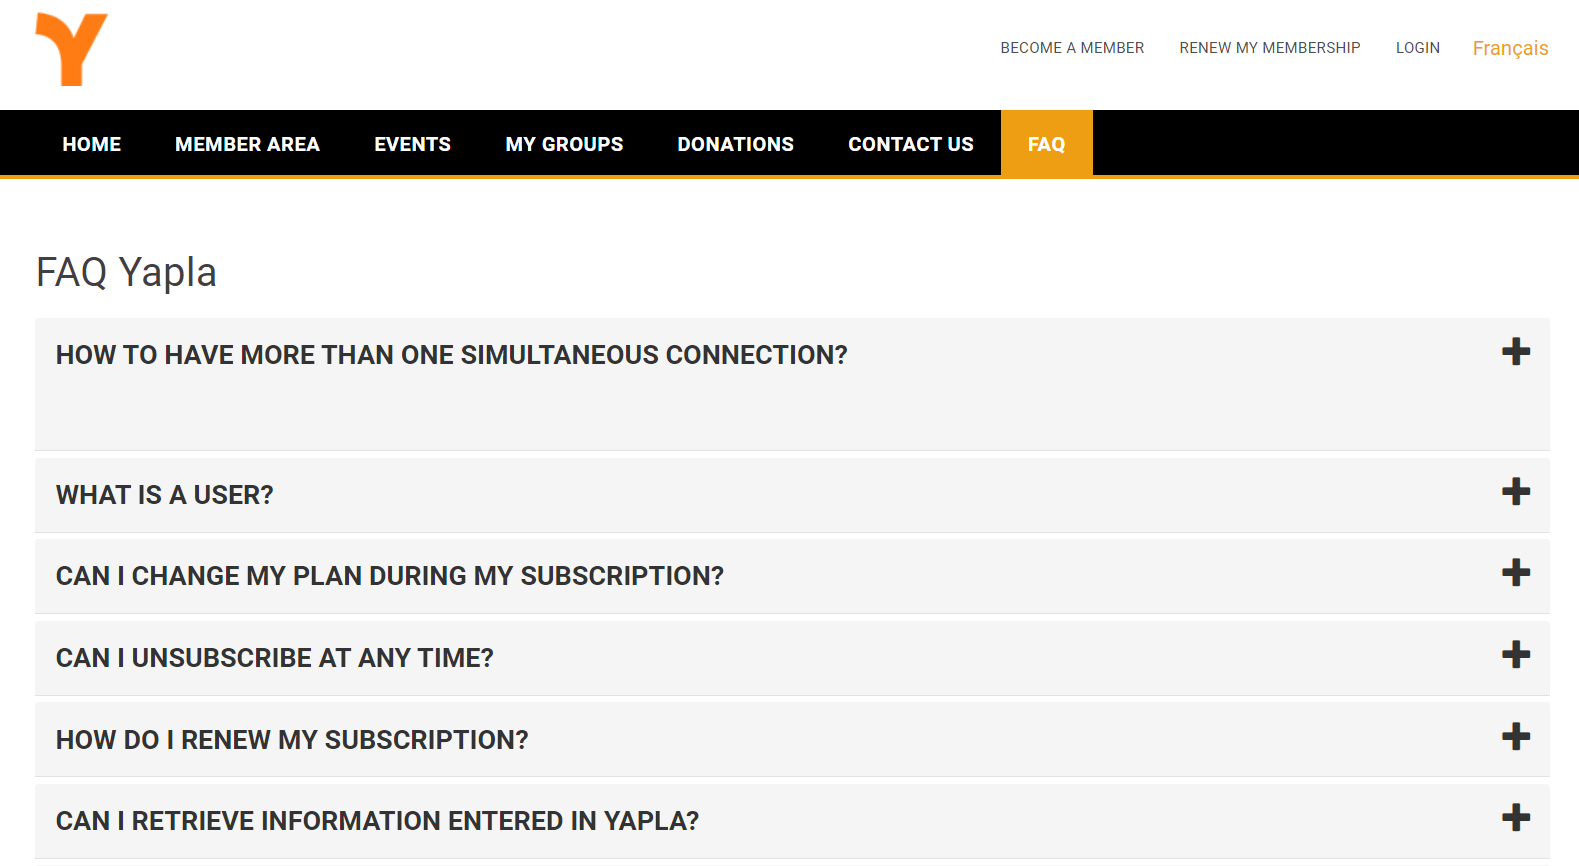Show answer for 'How do I renew my subscription?'
The width and height of the screenshot is (1579, 866).
click(292, 740)
